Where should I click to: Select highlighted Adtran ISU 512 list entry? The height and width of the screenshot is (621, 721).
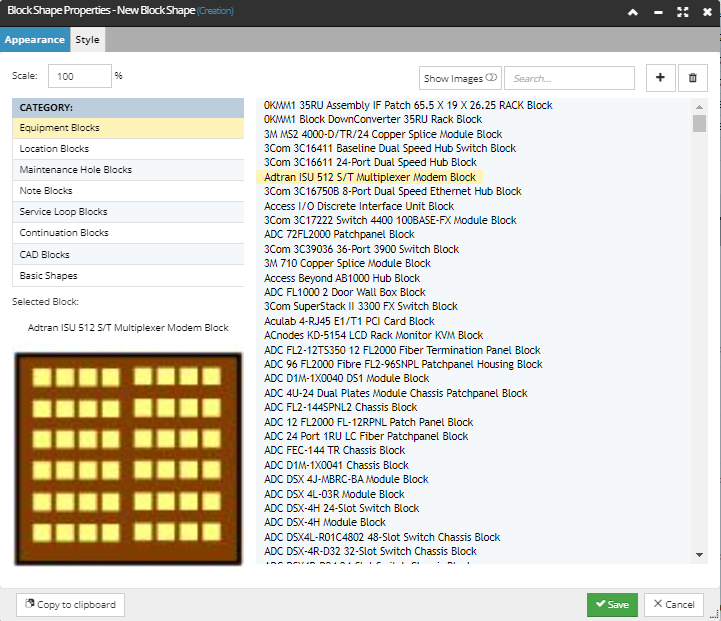pos(370,177)
